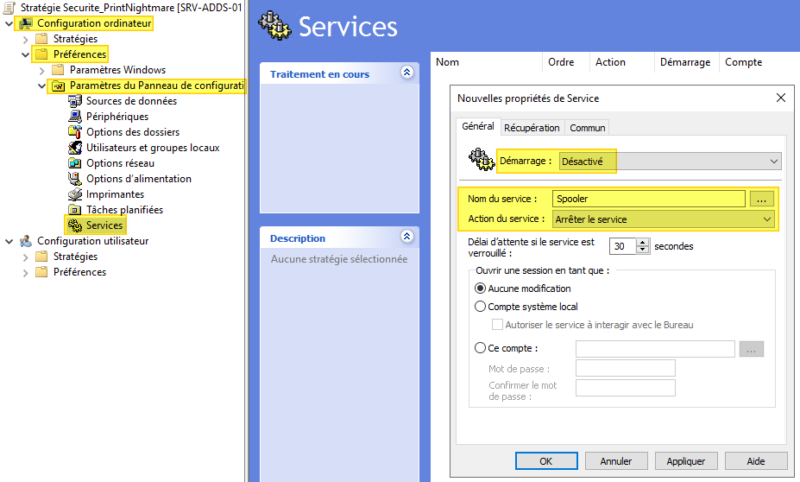Tick Autoriser le service à interagir avec le Bureau

pos(497,324)
